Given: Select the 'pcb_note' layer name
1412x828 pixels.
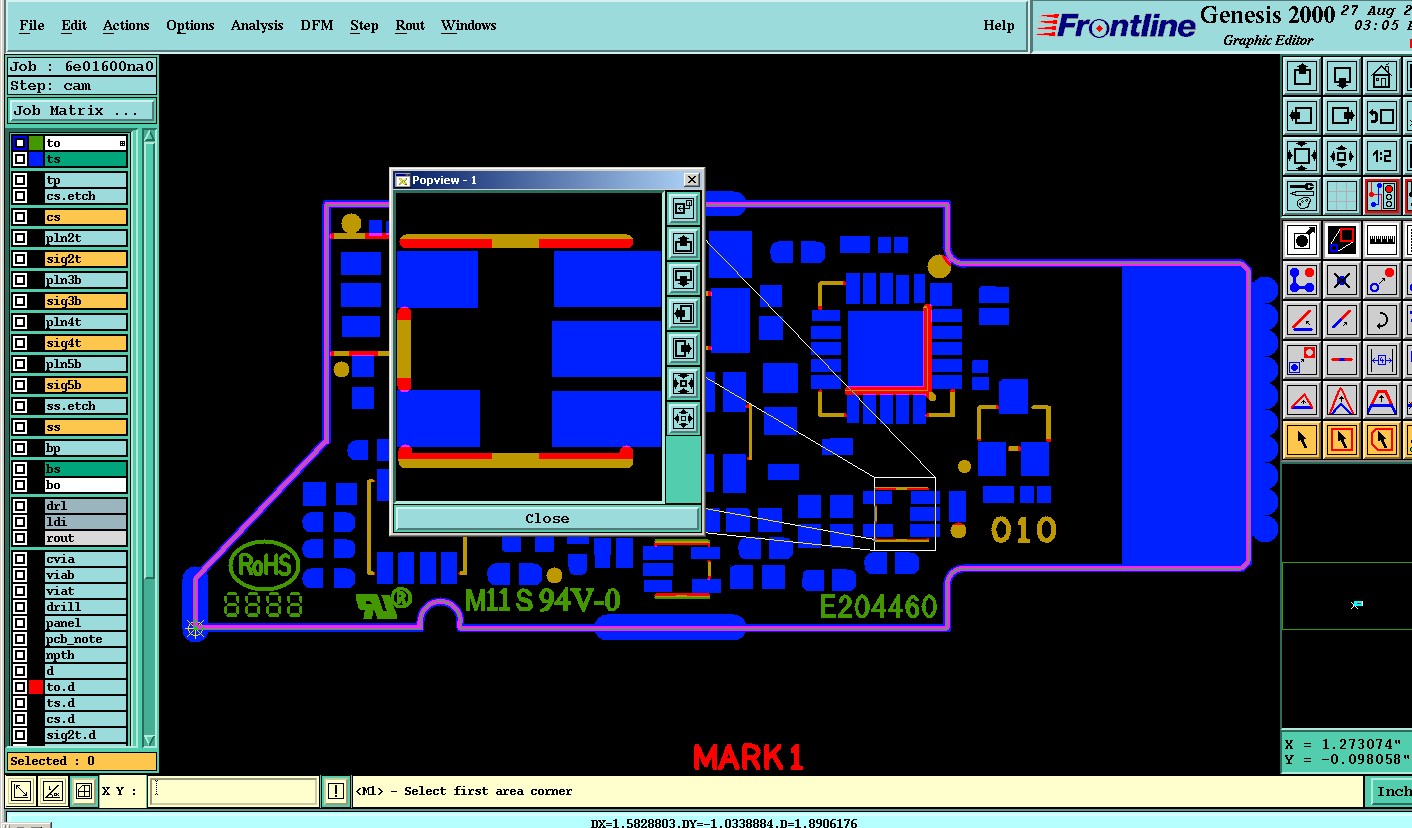Looking at the screenshot, I should coord(86,639).
